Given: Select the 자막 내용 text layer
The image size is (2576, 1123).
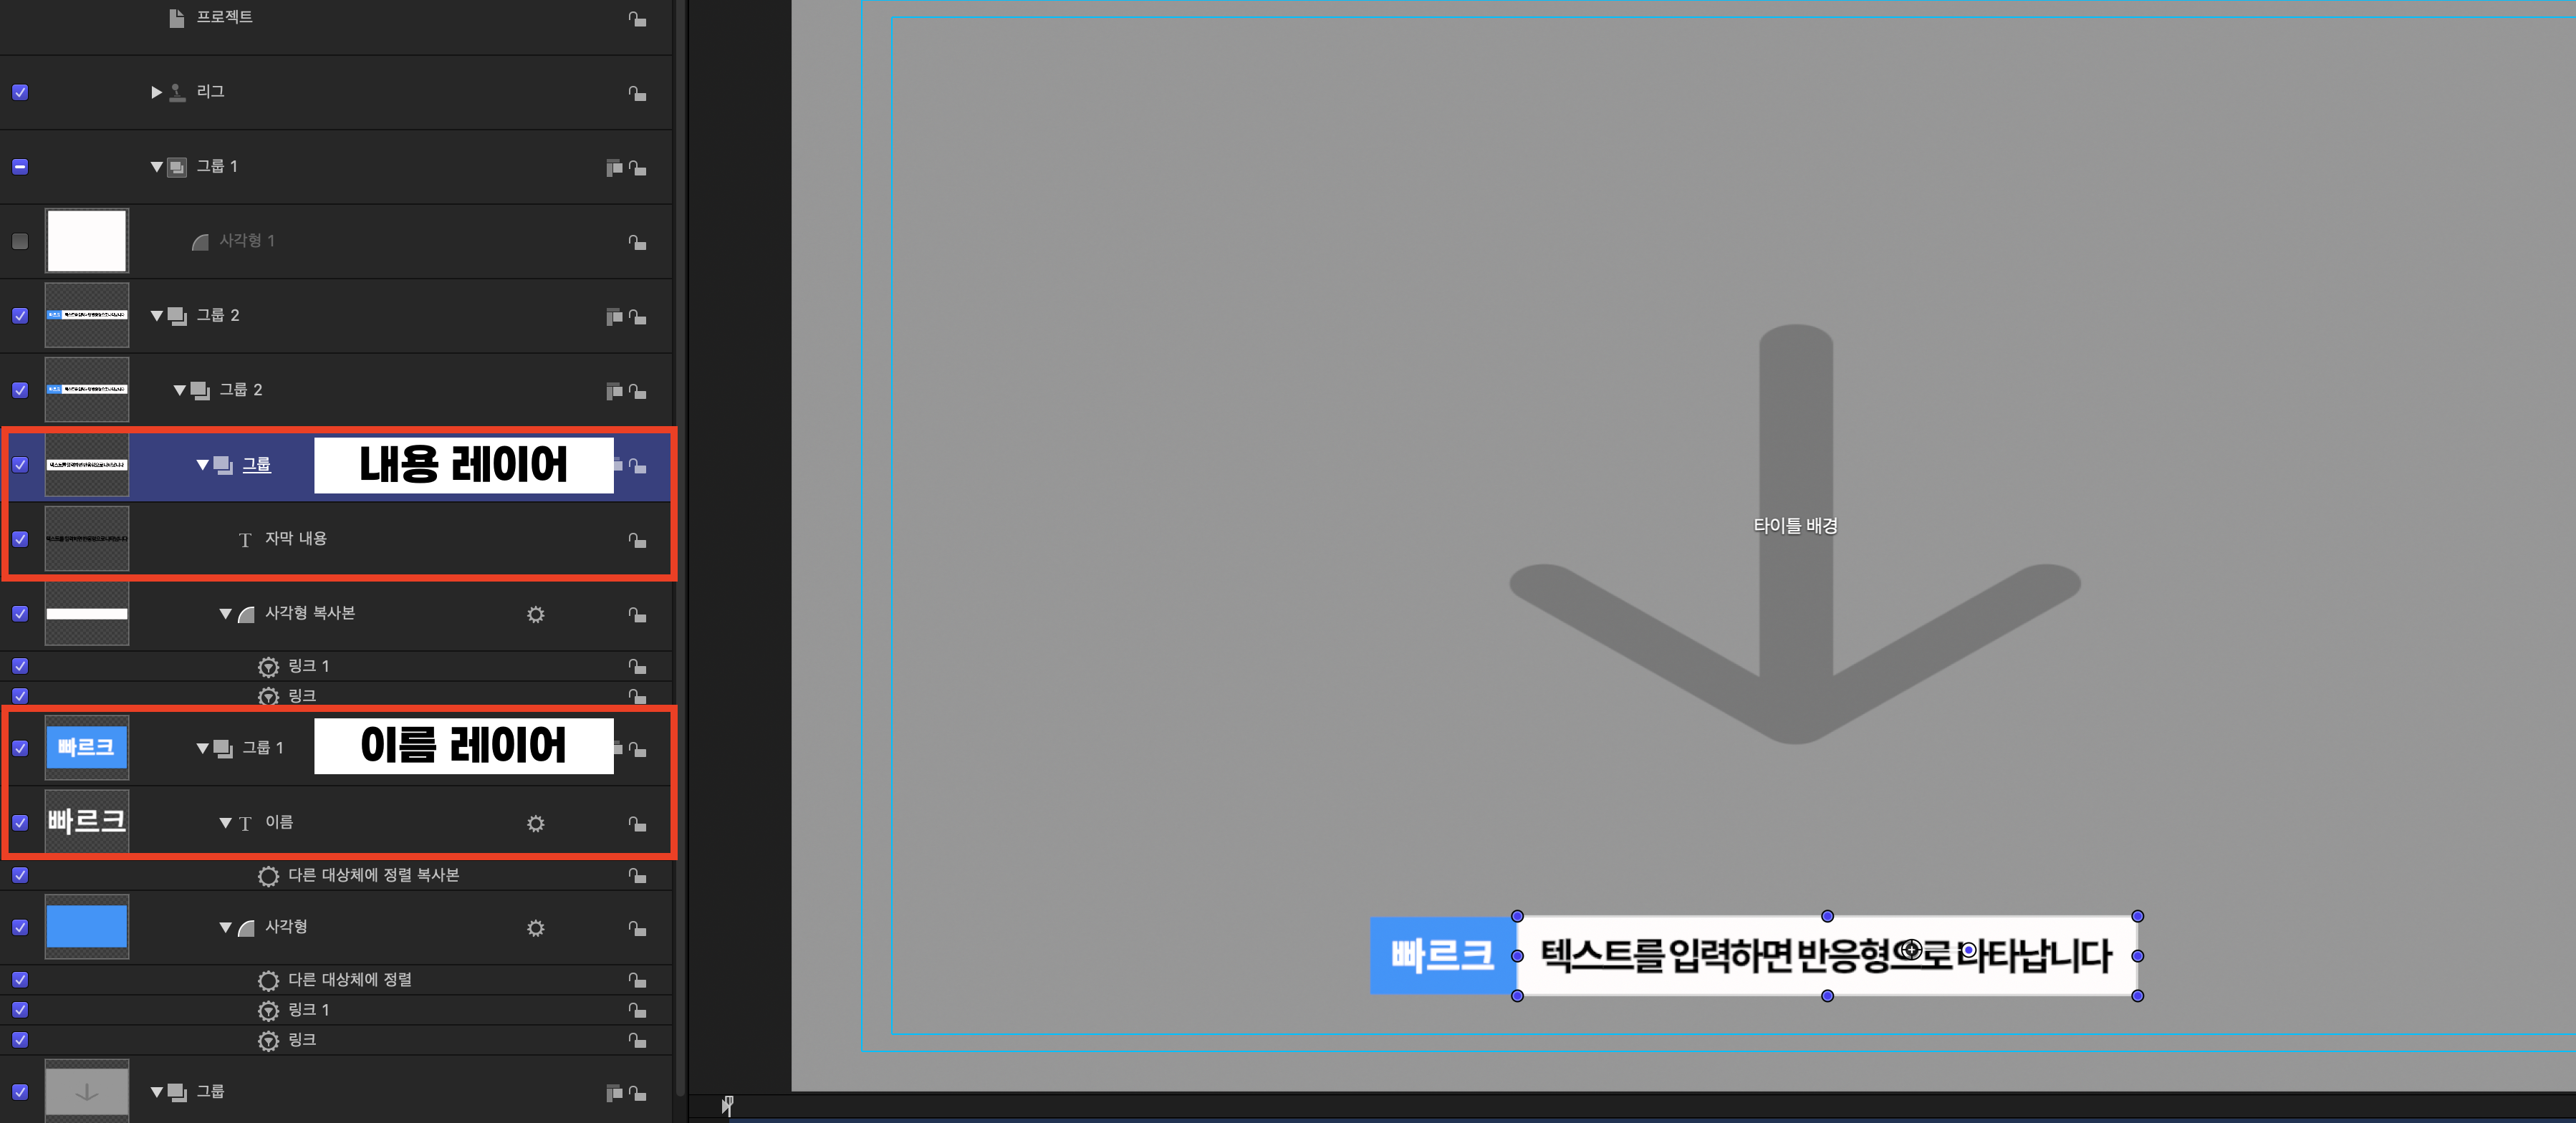Looking at the screenshot, I should (295, 539).
